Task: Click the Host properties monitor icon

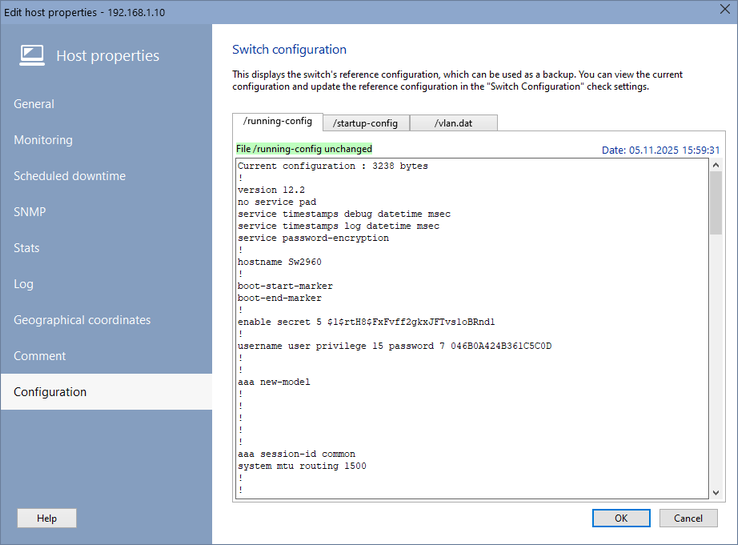Action: (32, 55)
